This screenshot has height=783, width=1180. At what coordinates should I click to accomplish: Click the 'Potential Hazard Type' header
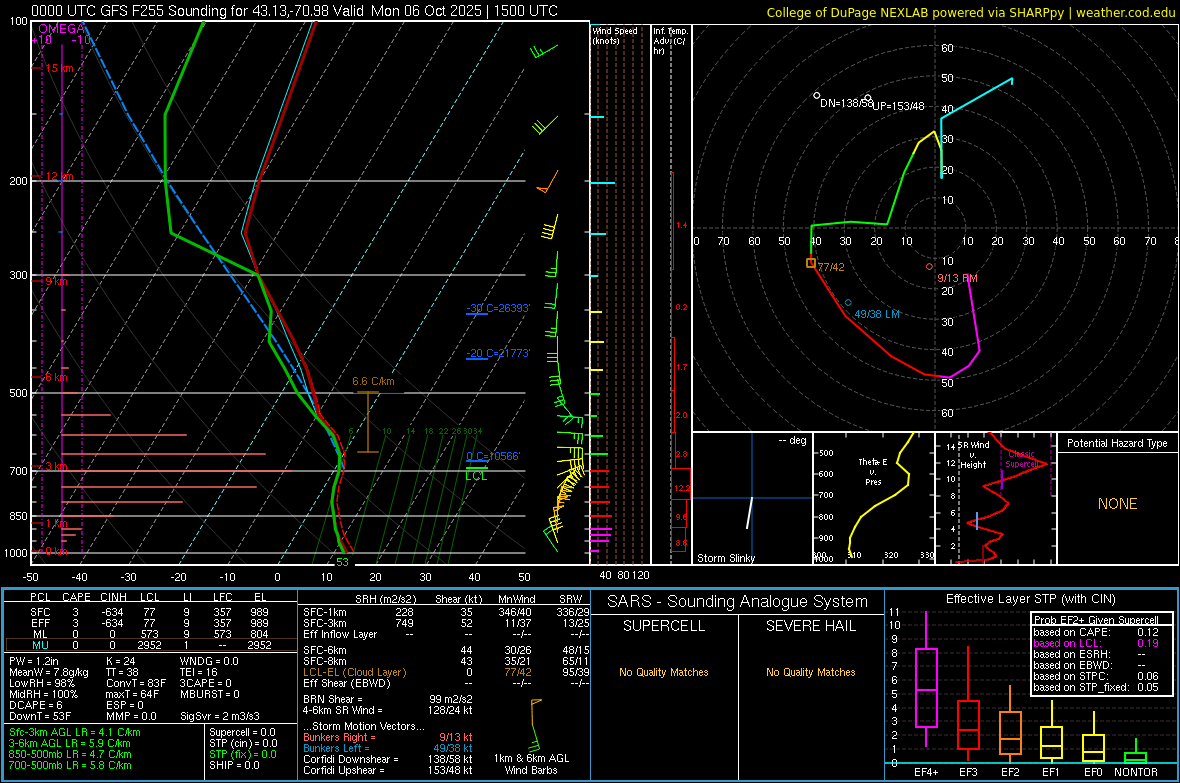(1117, 443)
